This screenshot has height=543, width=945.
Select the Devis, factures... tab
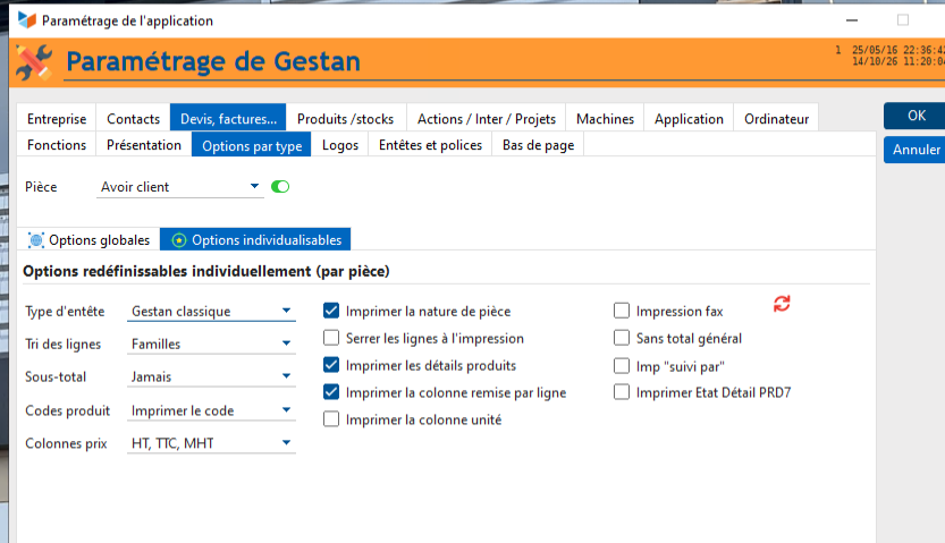228,119
